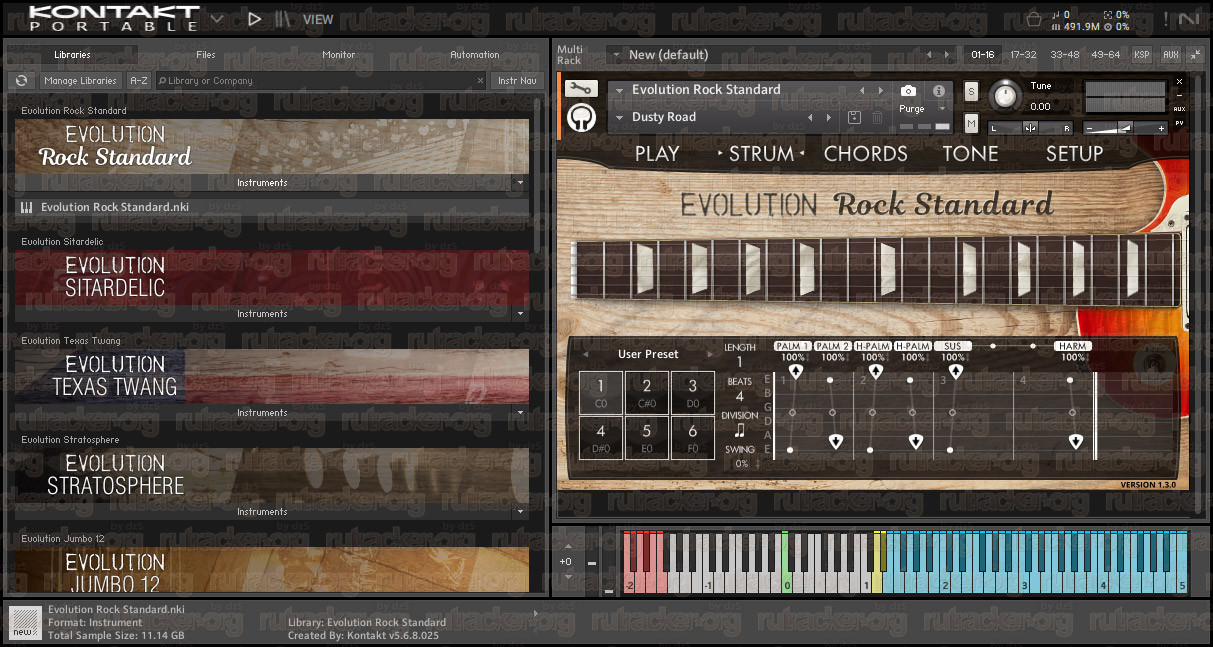The height and width of the screenshot is (647, 1213).
Task: Select strum pattern slot 5 E0
Action: tap(647, 438)
